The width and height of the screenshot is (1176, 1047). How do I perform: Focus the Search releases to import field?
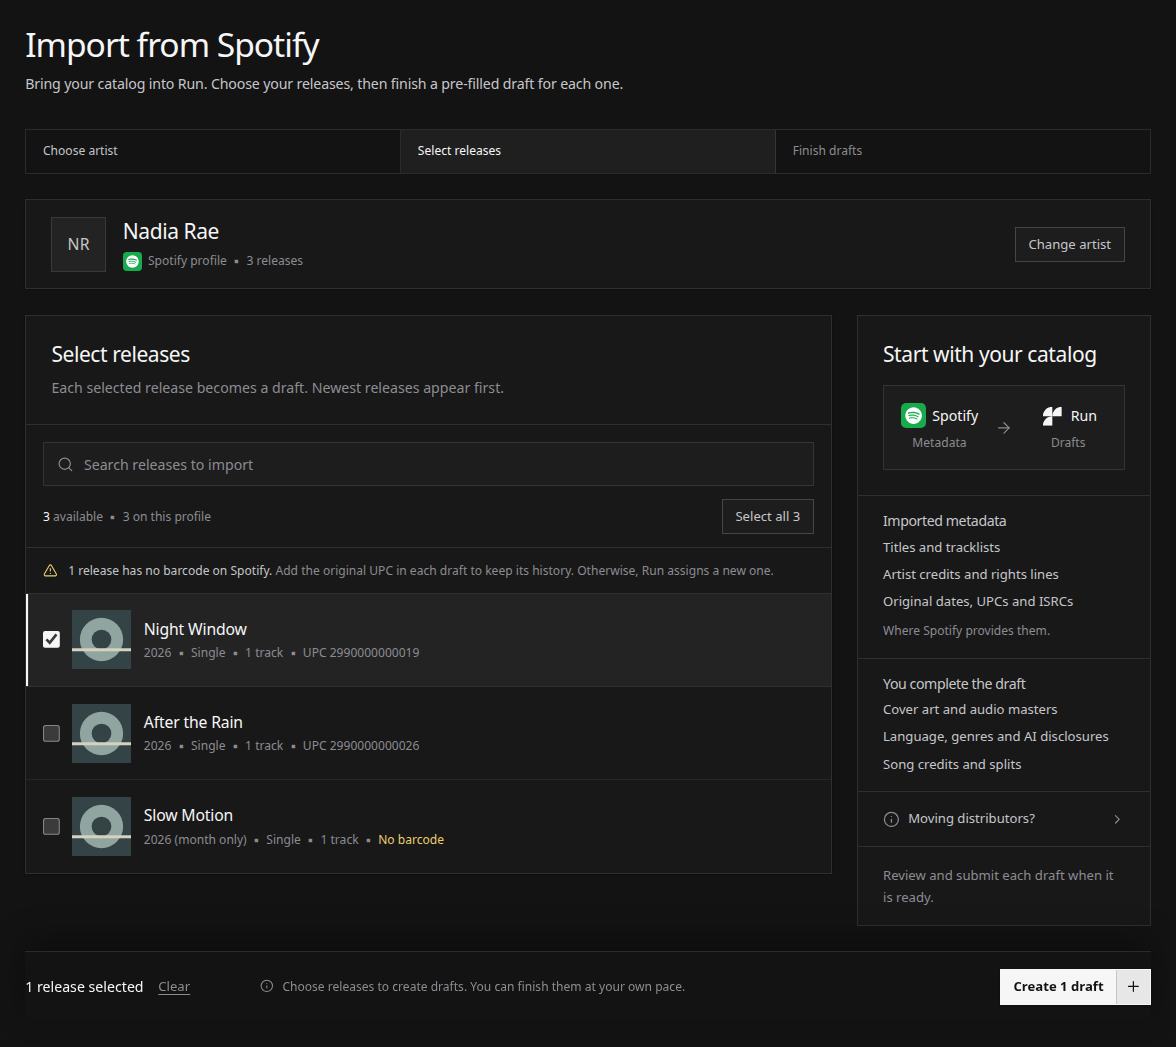pyautogui.click(x=428, y=464)
